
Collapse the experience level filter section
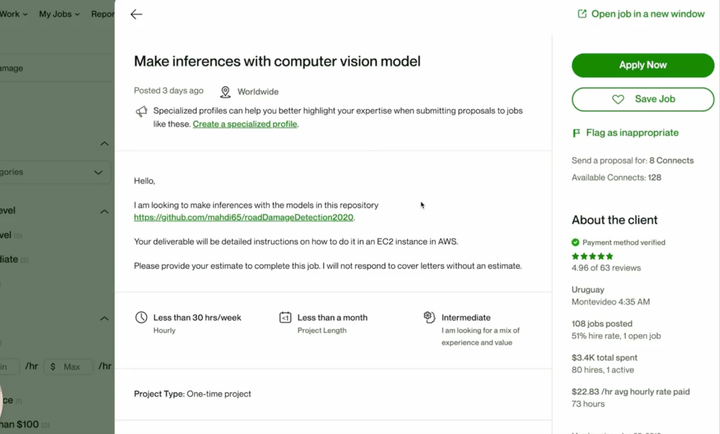[104, 211]
